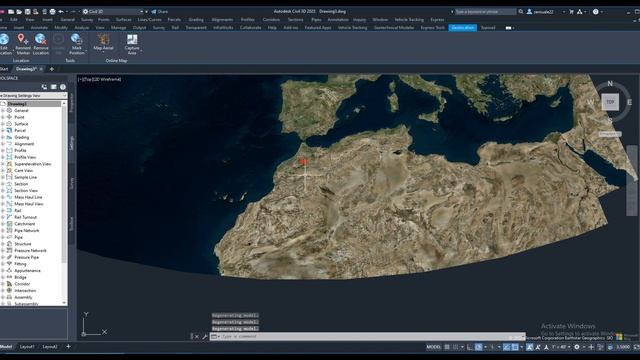Click the Start tab
Image resolution: width=640 pixels, height=360 pixels.
[x=4, y=69]
